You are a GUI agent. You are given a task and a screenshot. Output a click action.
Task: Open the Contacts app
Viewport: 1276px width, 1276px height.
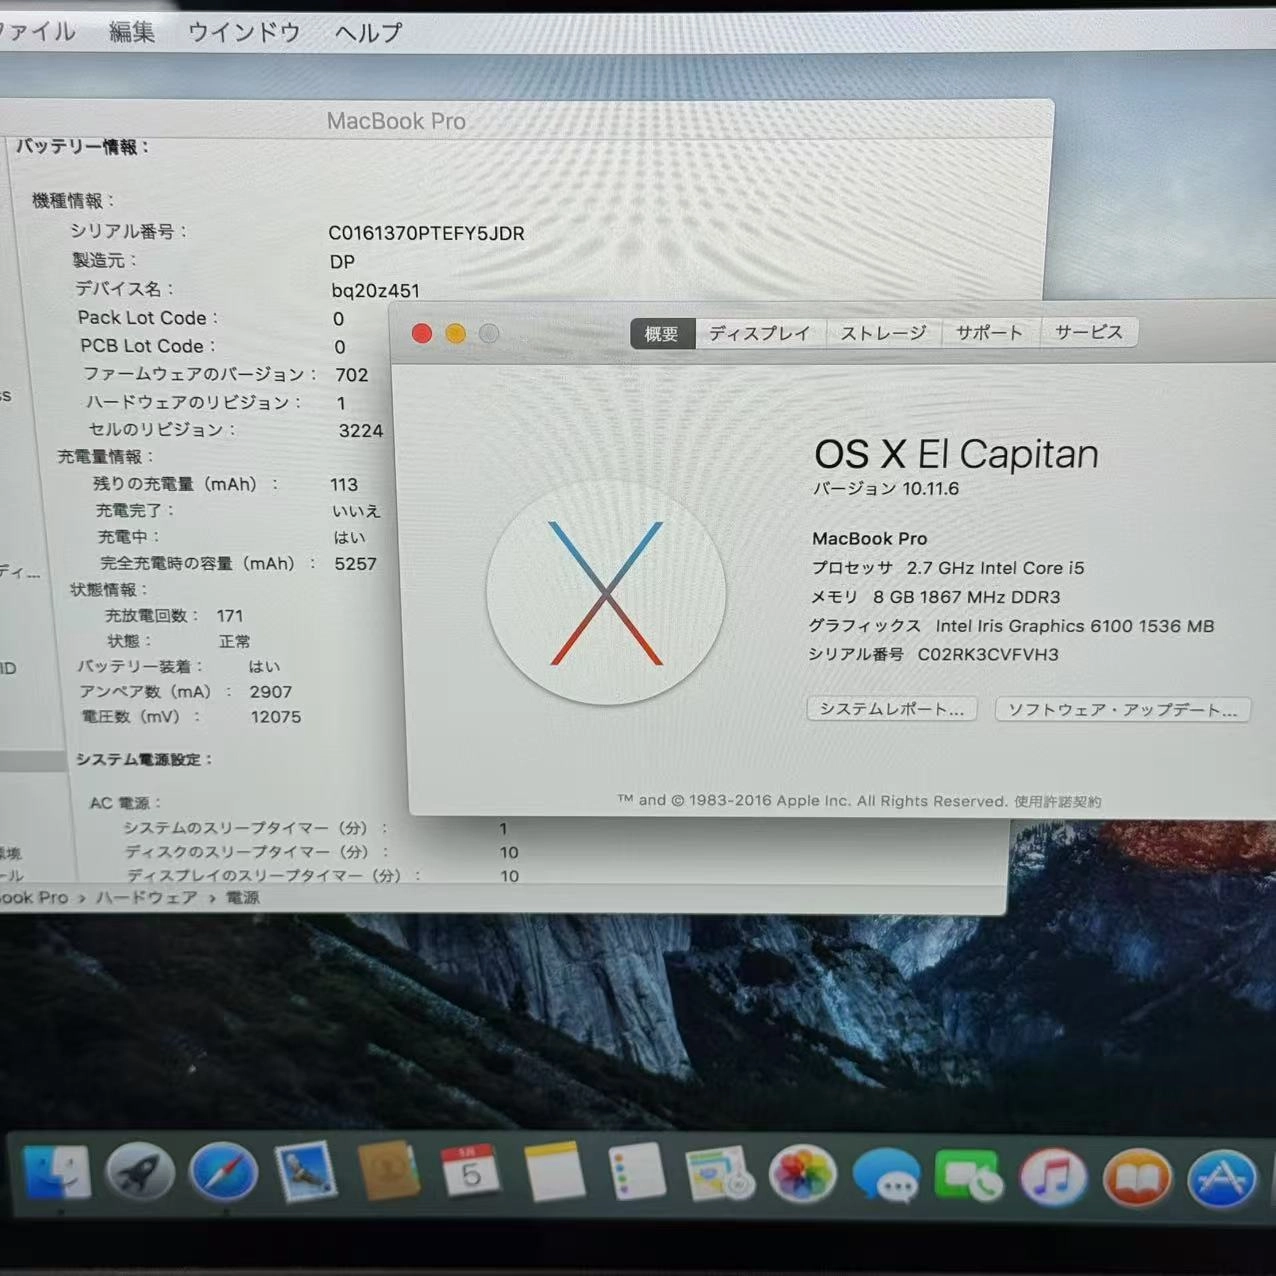point(388,1172)
